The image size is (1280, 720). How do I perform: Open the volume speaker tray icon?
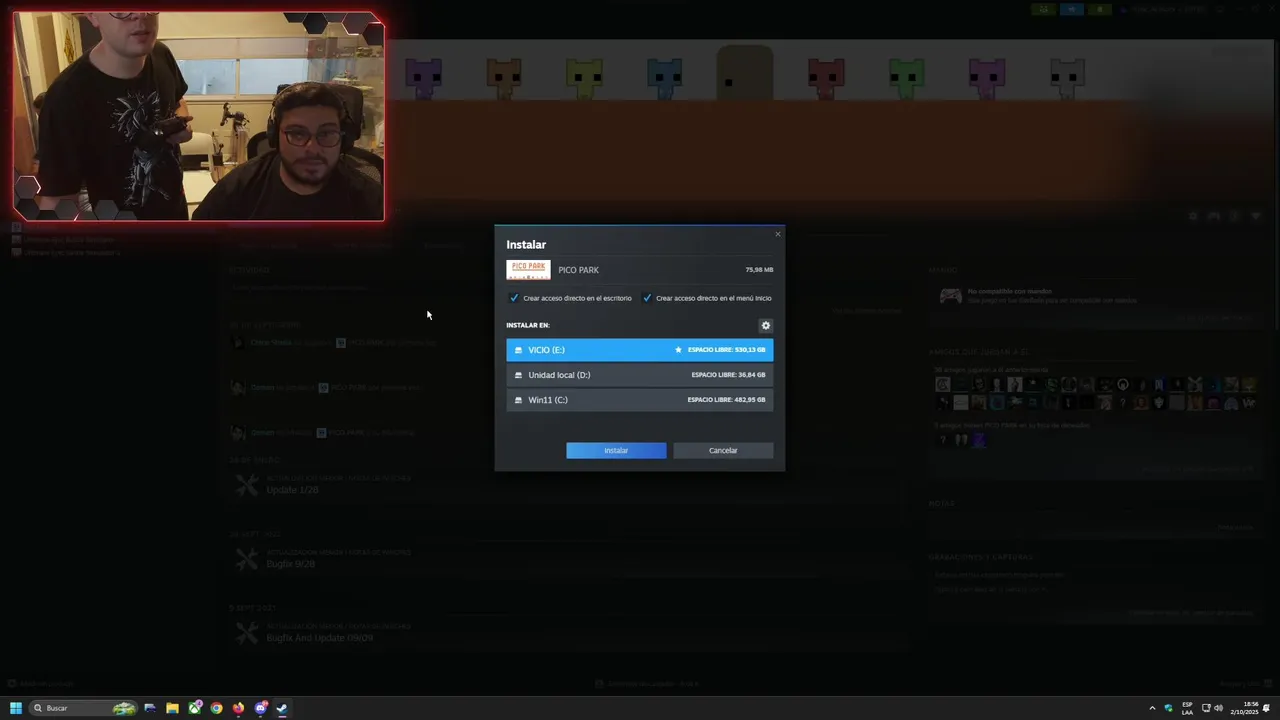(x=1218, y=708)
